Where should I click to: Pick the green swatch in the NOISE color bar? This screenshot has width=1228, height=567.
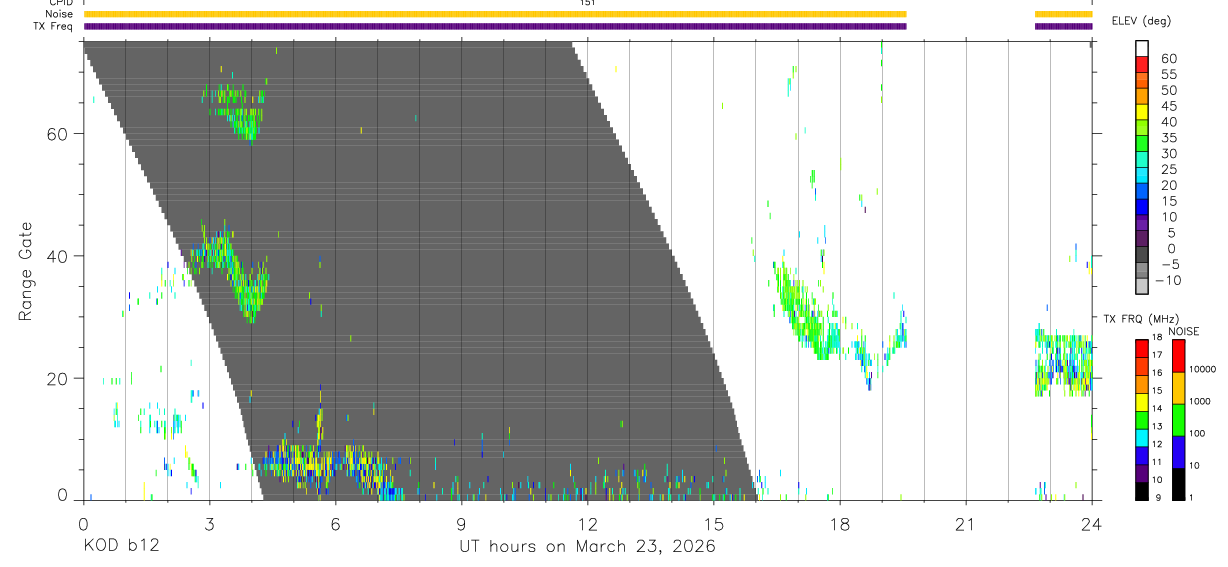pyautogui.click(x=1178, y=420)
